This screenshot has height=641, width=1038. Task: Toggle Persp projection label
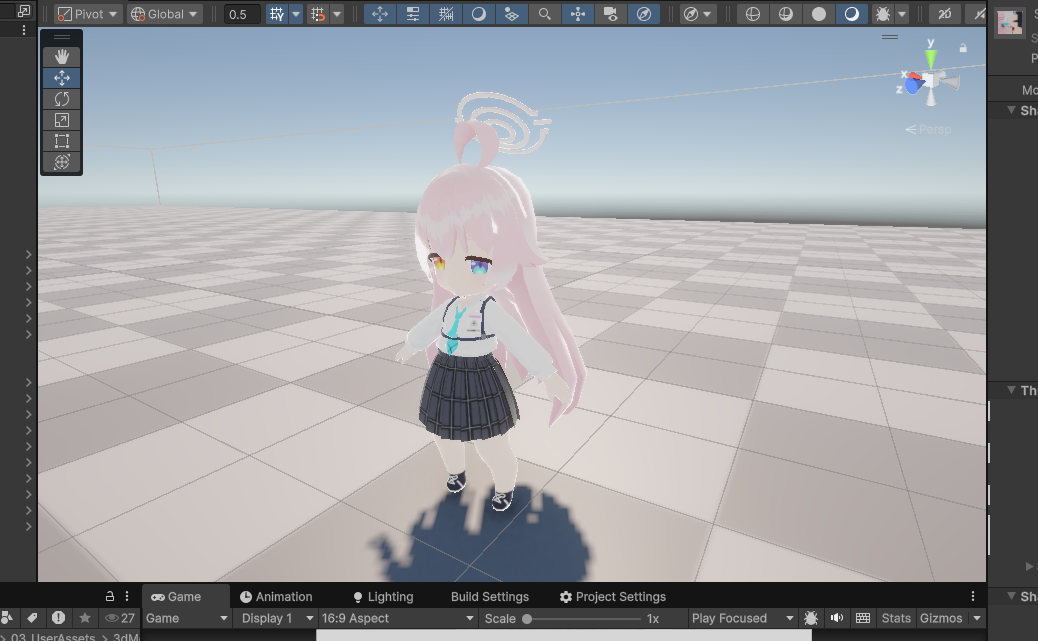(929, 129)
